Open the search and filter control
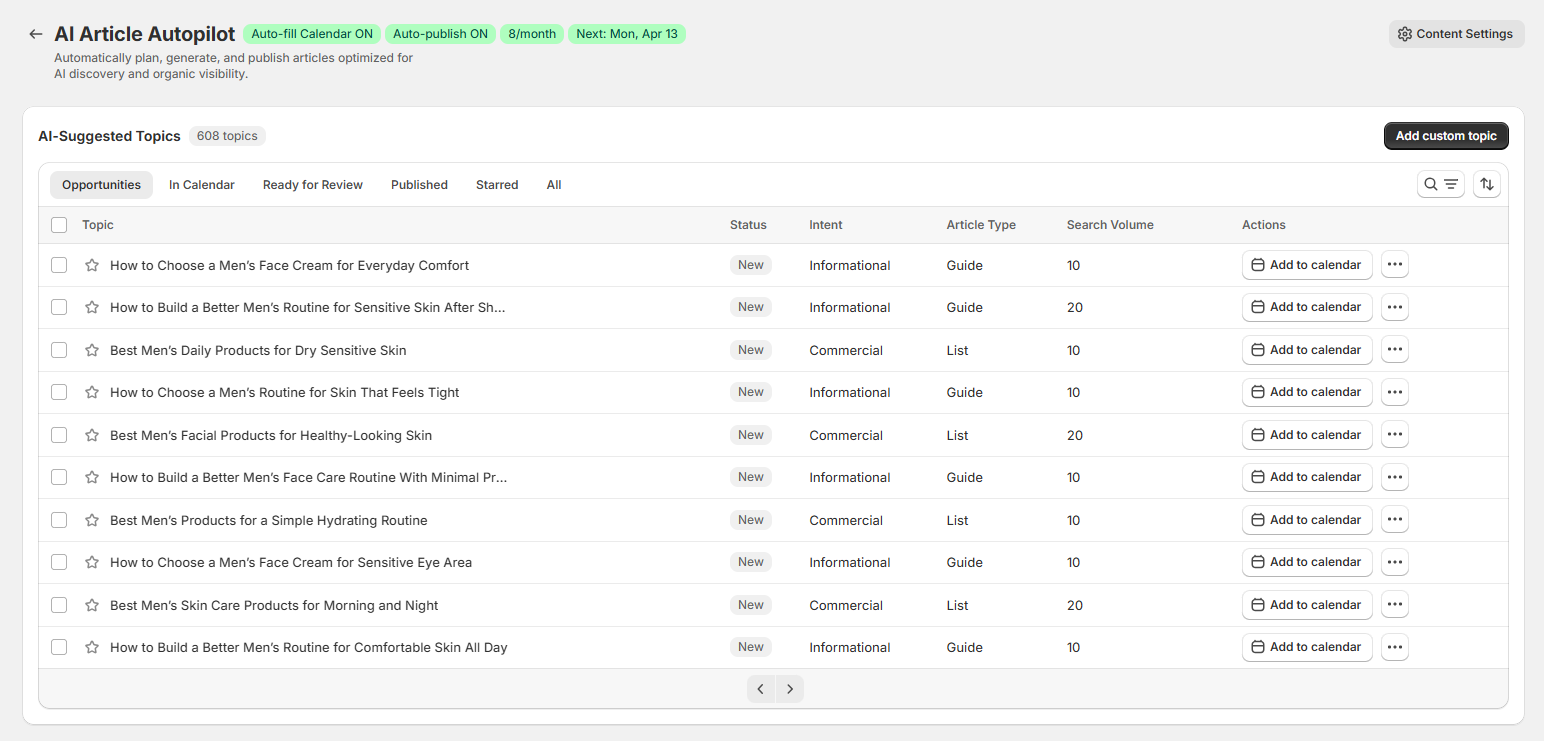The height and width of the screenshot is (741, 1544). point(1440,184)
